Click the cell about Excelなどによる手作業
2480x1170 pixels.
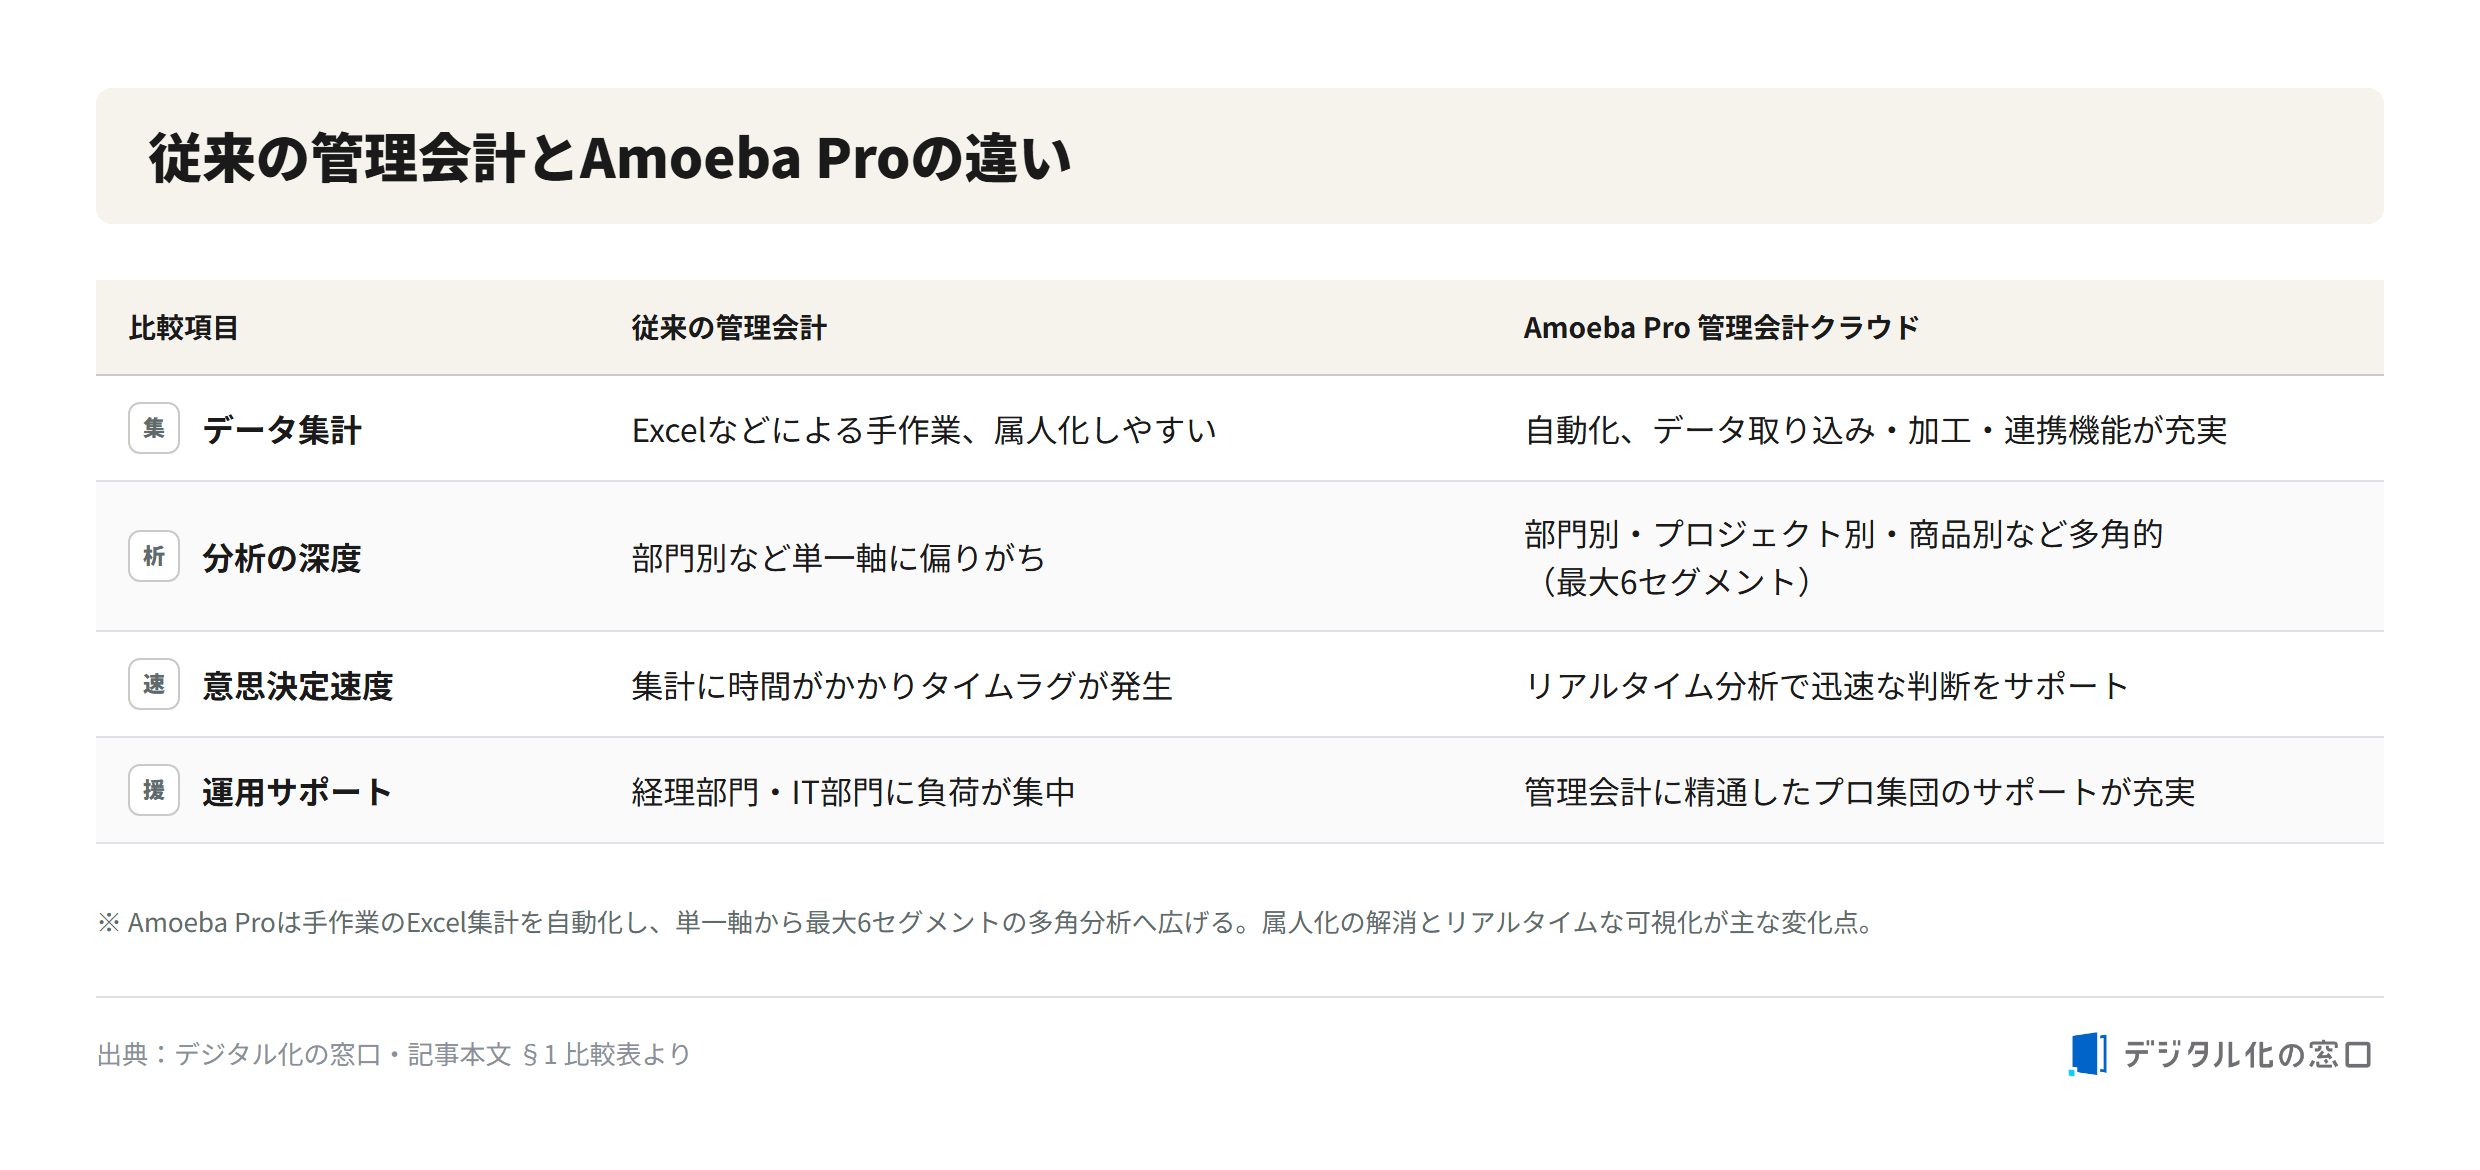tap(924, 430)
